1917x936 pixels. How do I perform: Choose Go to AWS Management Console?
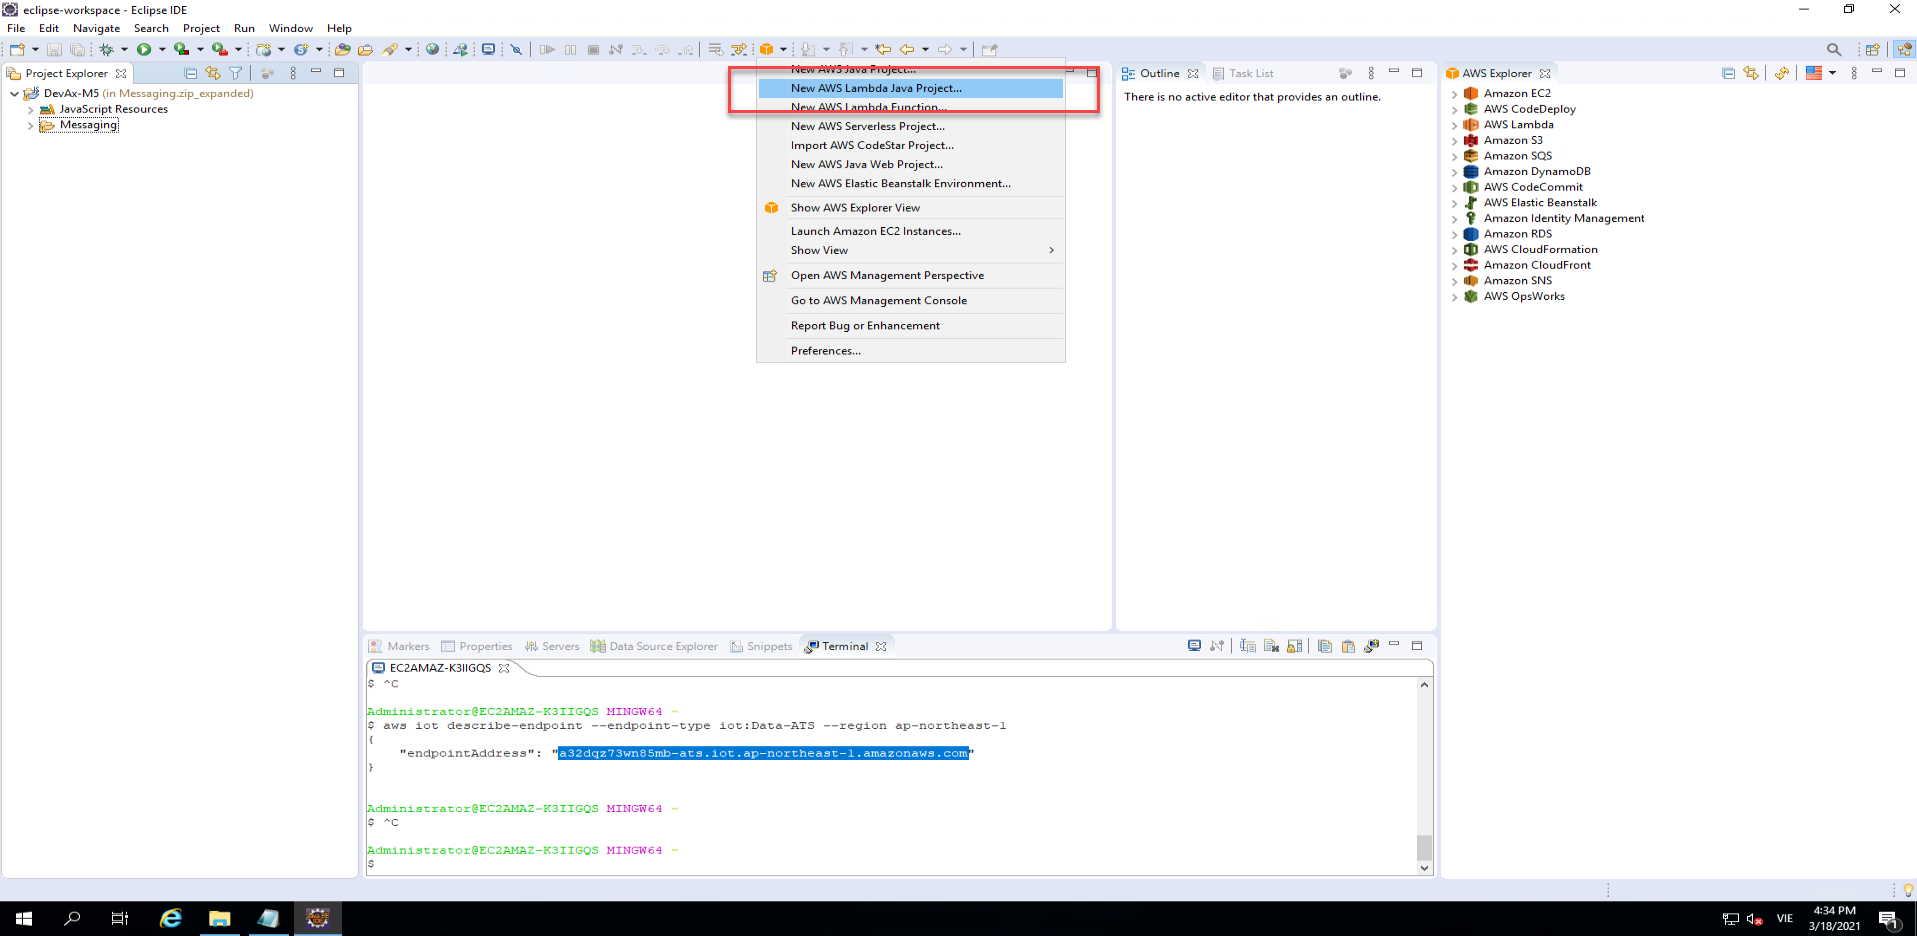click(x=910, y=300)
